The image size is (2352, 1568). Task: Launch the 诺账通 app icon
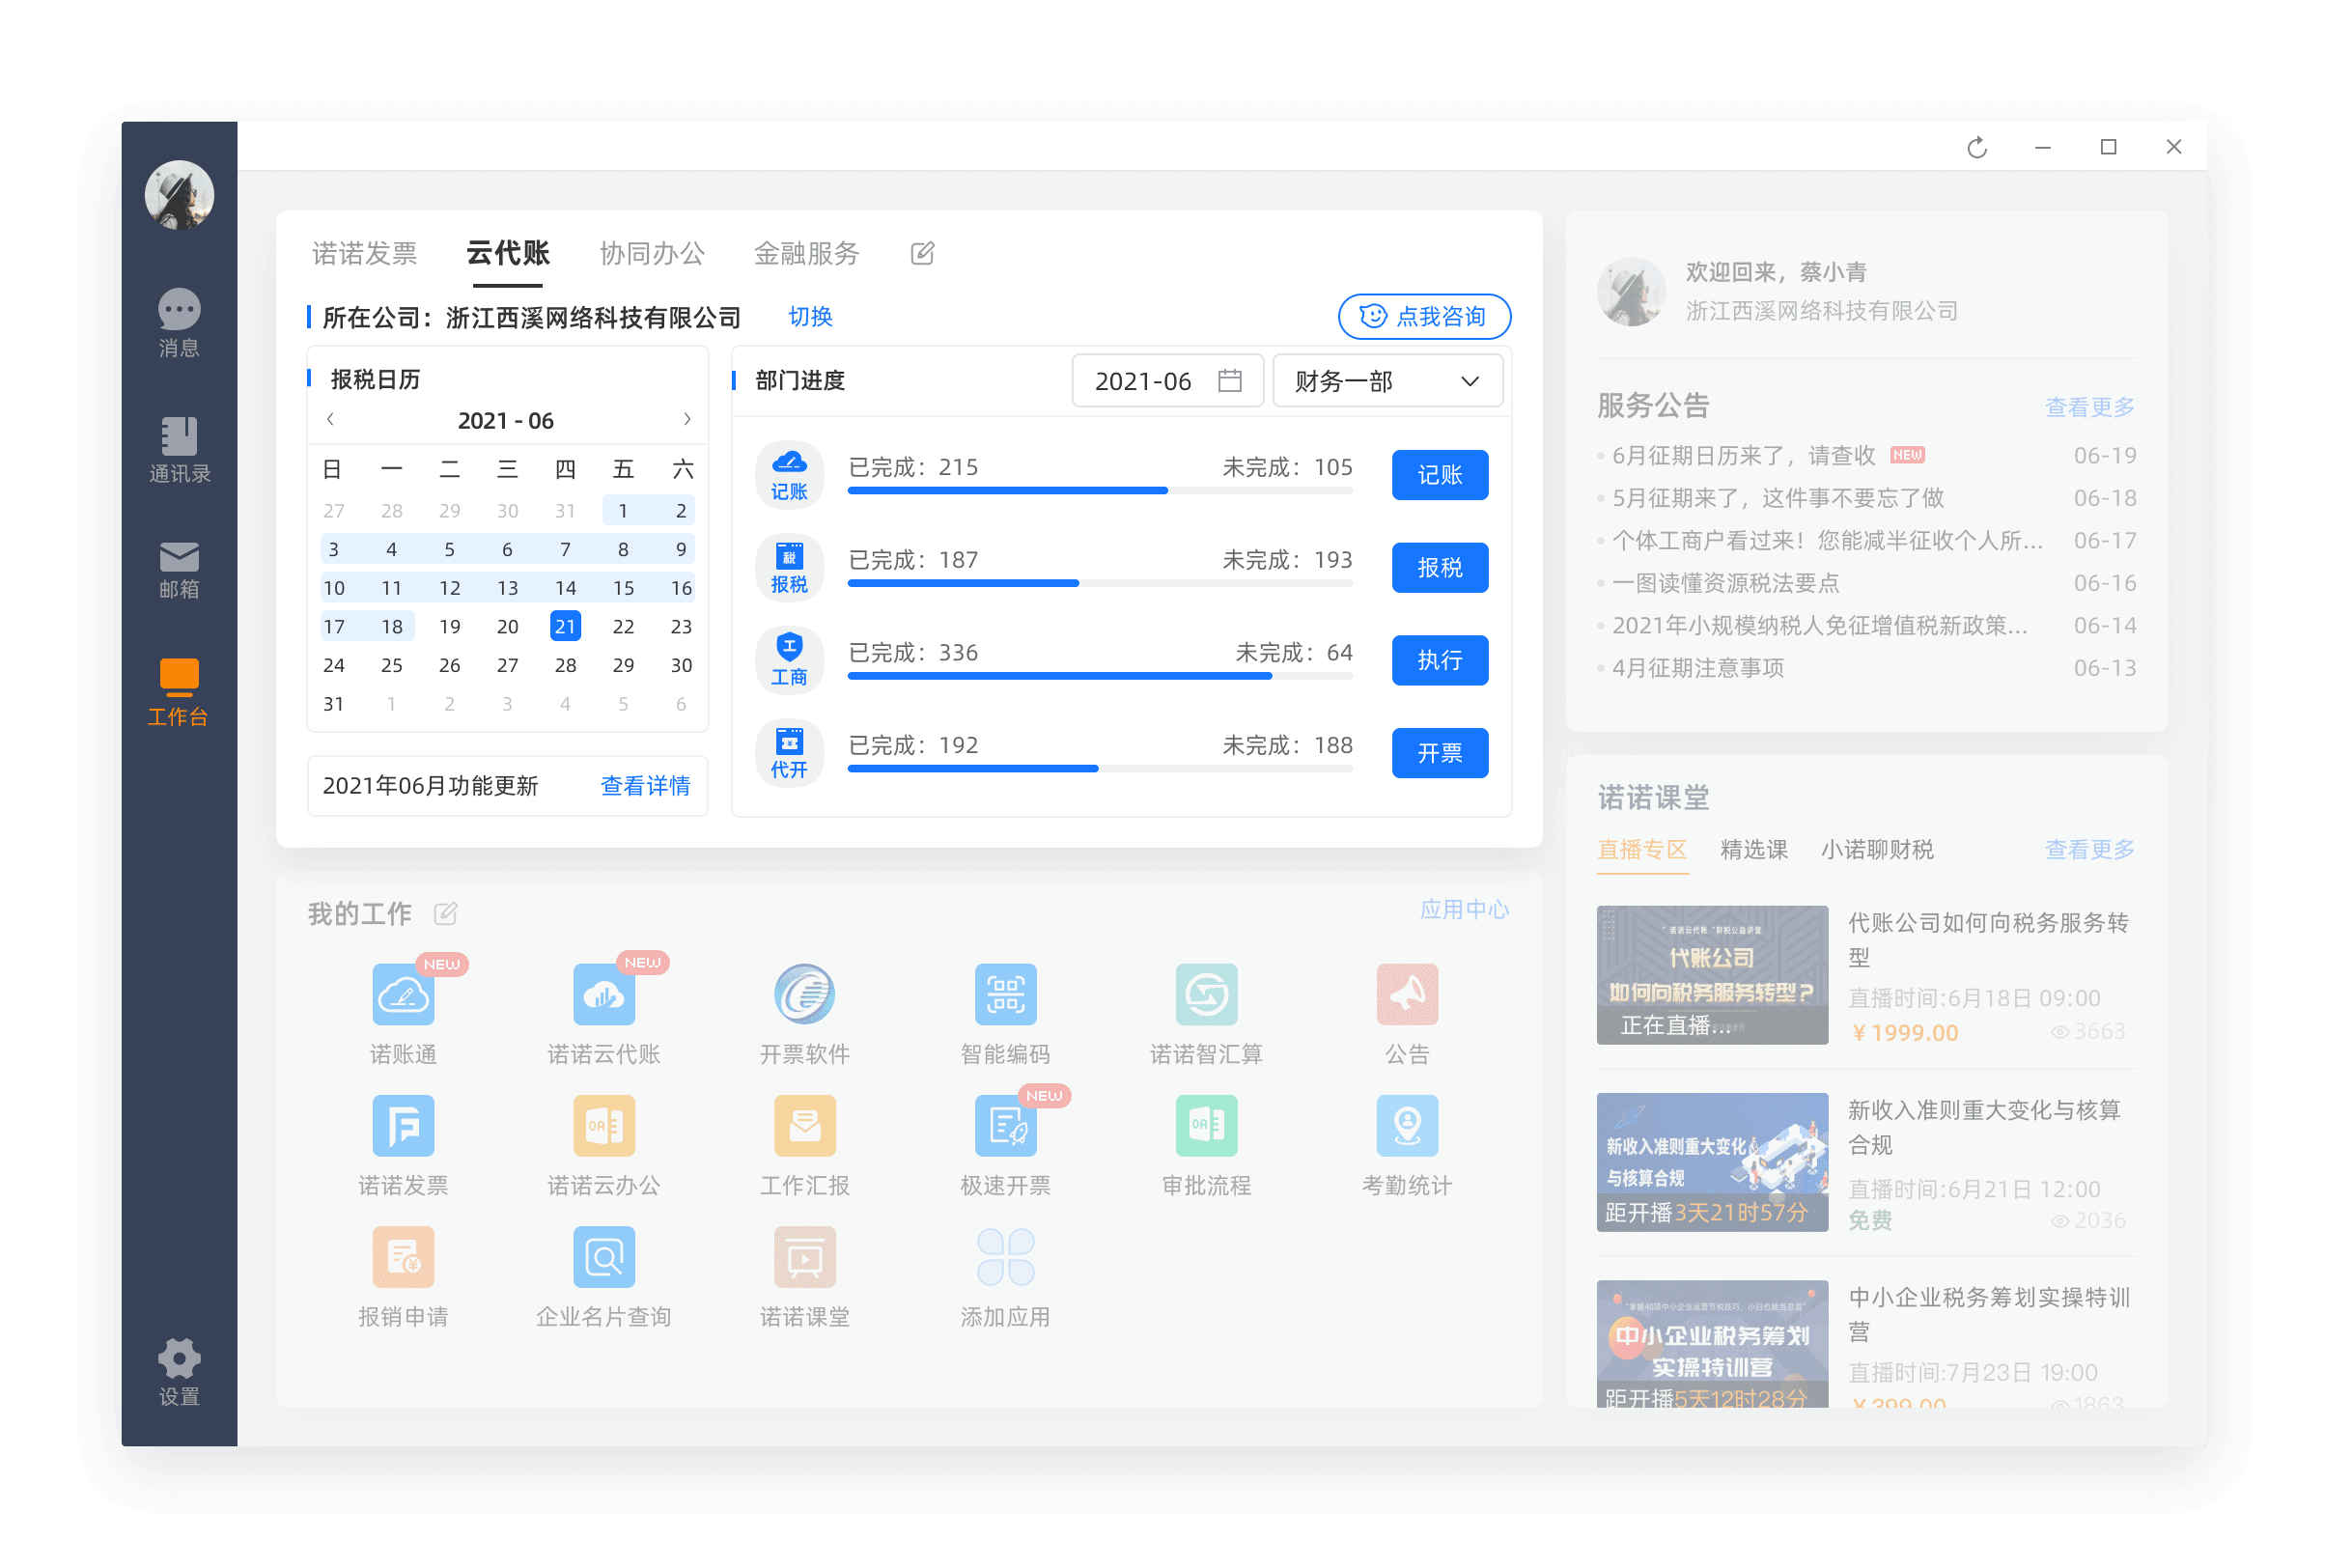[x=403, y=995]
